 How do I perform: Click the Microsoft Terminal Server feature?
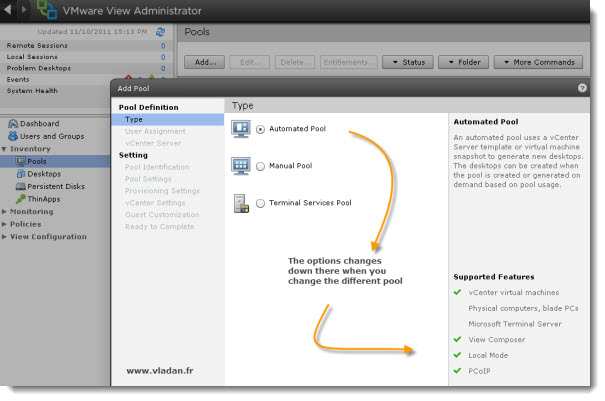pyautogui.click(x=515, y=324)
